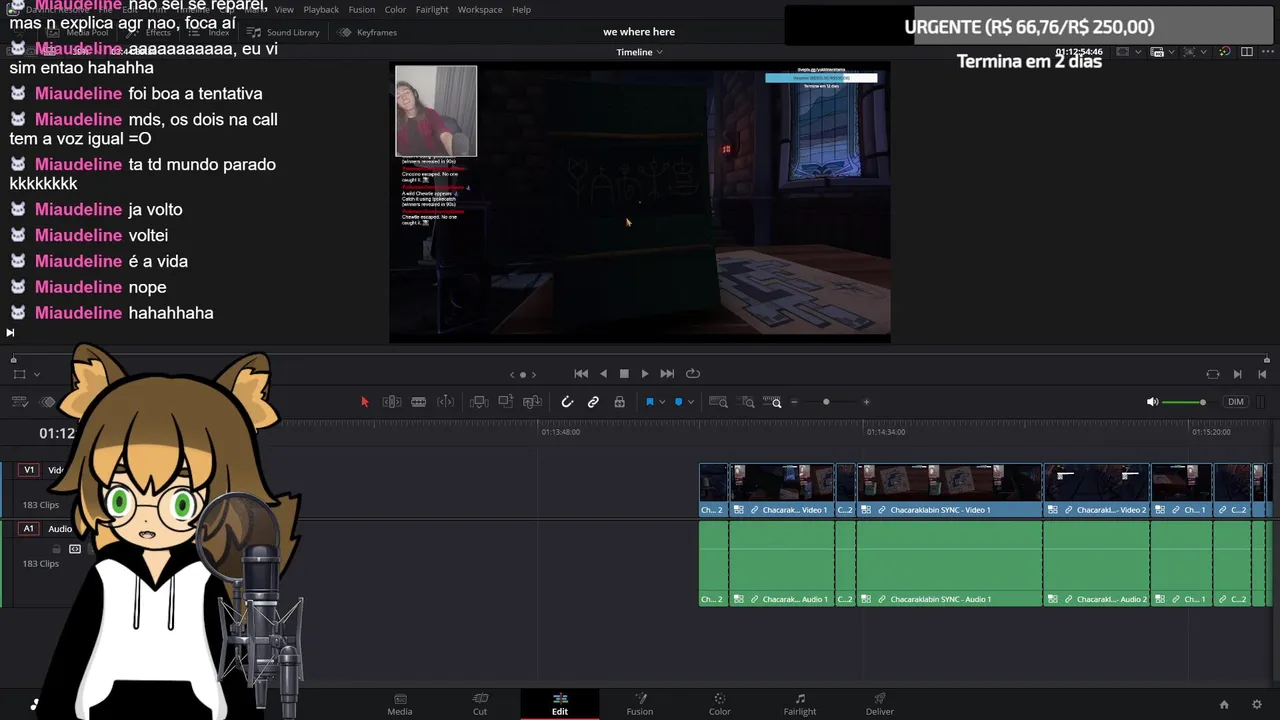The image size is (1280, 720).
Task: Switch to the Fairlight page tab
Action: [800, 704]
